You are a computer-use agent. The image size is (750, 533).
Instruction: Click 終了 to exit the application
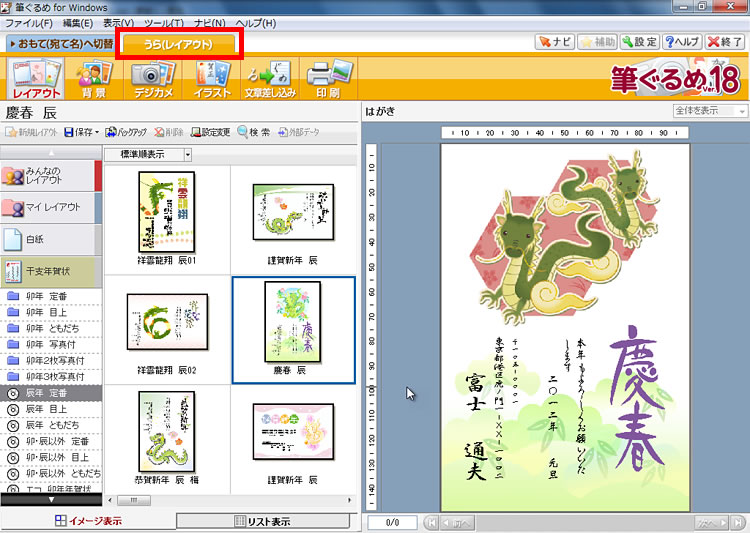click(725, 42)
